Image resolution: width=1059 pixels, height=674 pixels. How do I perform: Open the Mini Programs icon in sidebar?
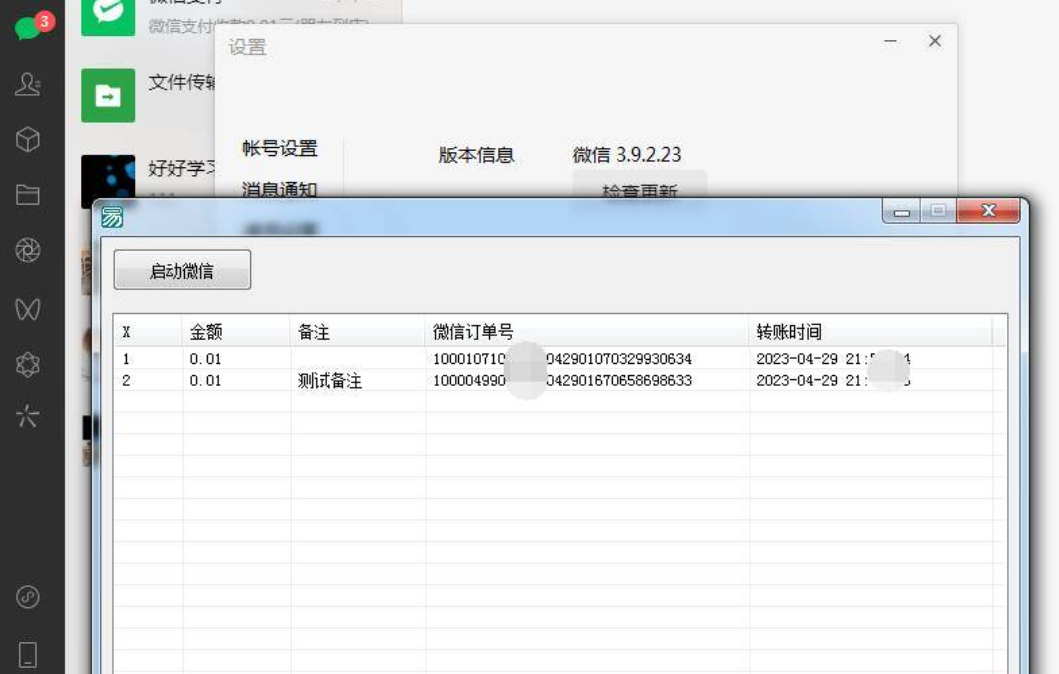(x=28, y=597)
